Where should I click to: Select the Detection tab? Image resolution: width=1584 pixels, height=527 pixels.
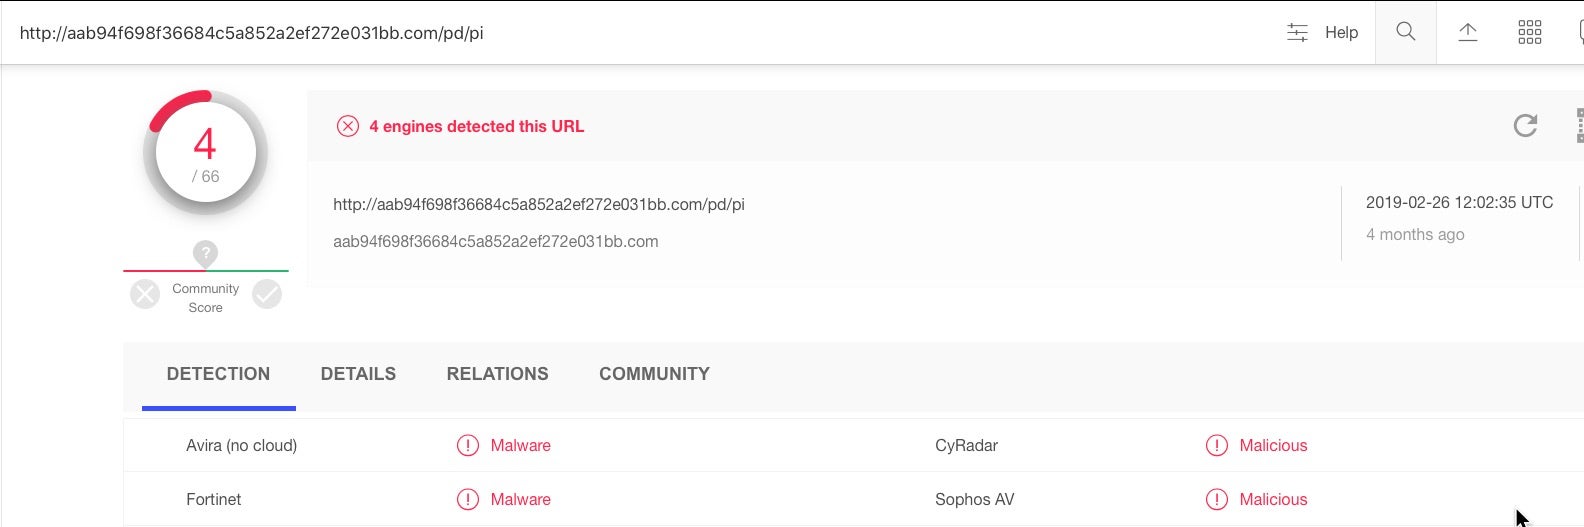218,374
